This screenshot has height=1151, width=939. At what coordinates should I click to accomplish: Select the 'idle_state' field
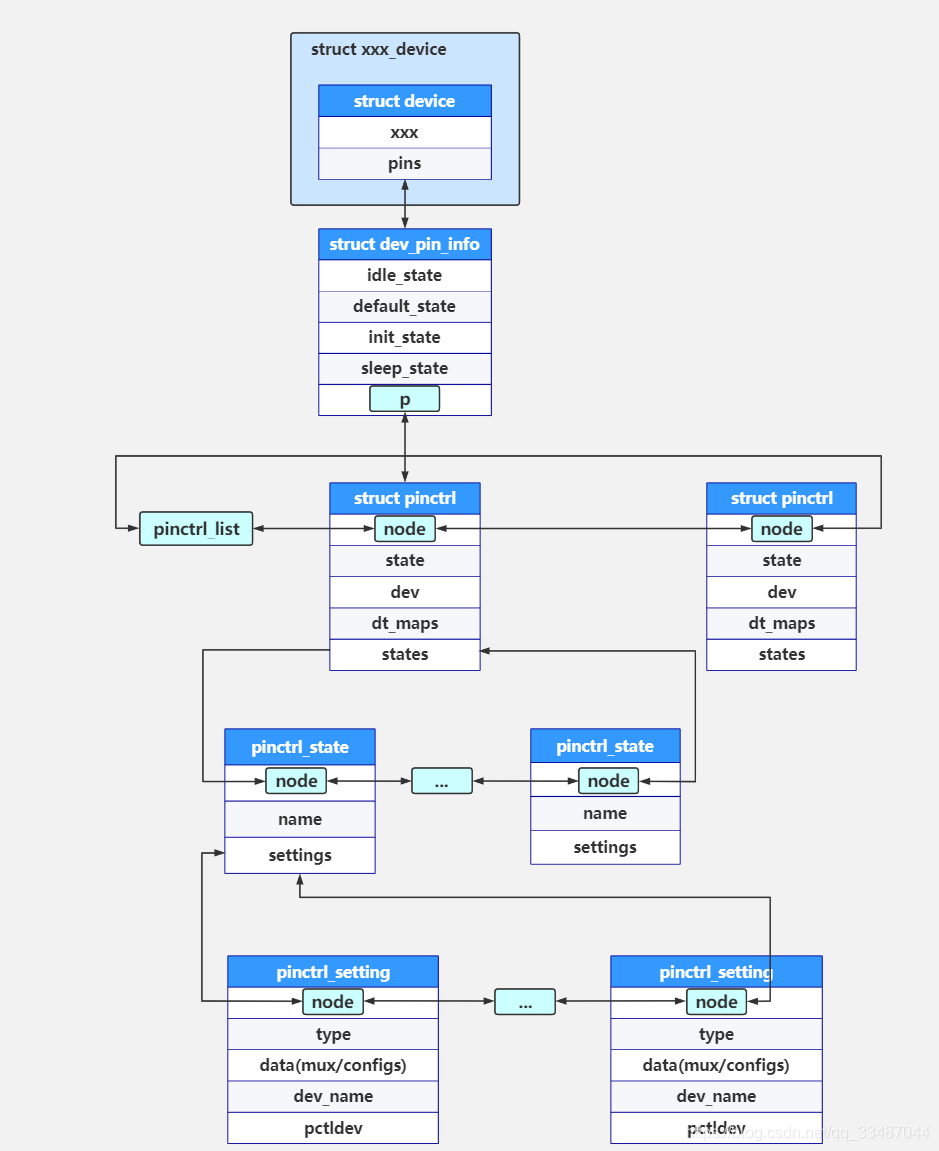(x=405, y=275)
